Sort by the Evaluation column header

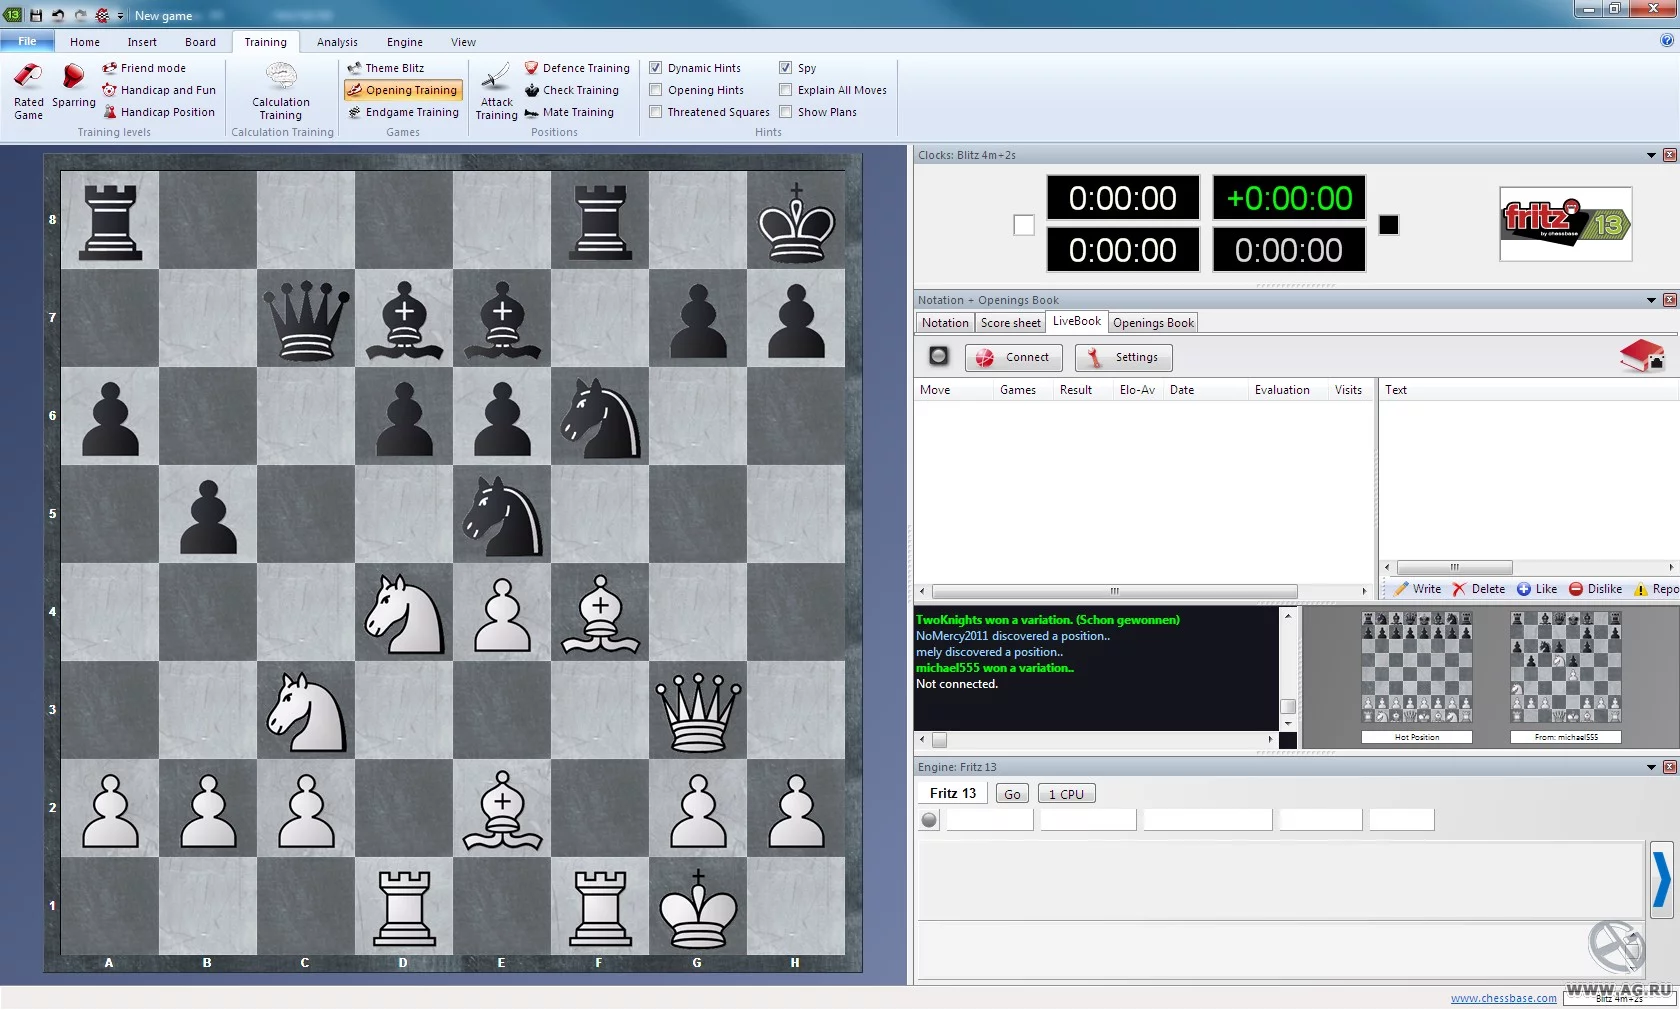tap(1282, 390)
